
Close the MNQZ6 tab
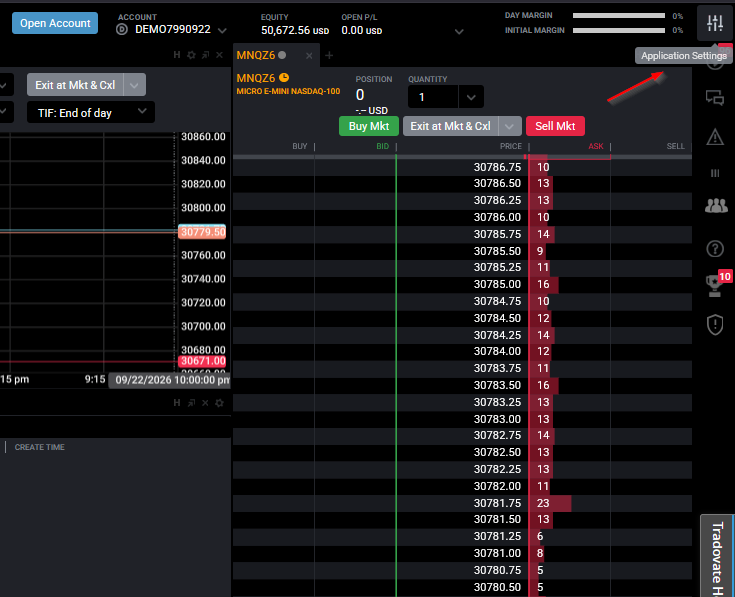click(x=309, y=56)
